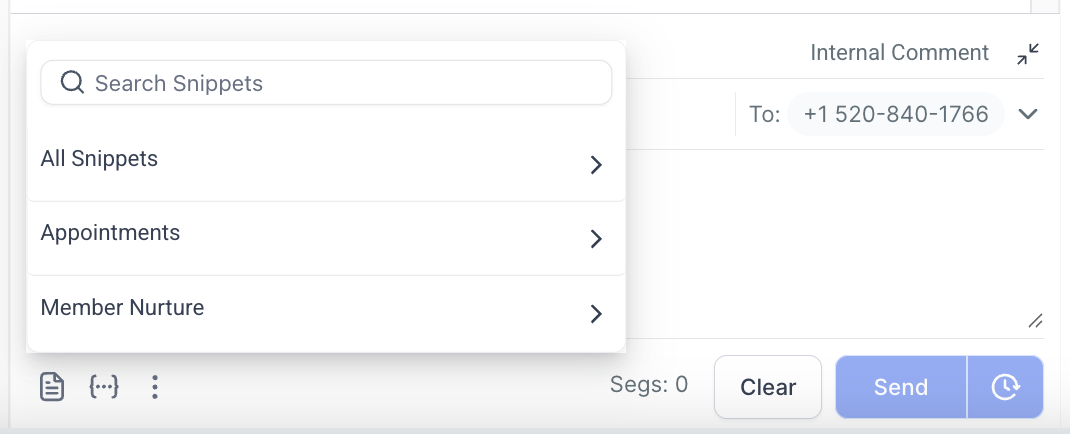Open the snippets document icon
The height and width of the screenshot is (434, 1070).
(52, 386)
